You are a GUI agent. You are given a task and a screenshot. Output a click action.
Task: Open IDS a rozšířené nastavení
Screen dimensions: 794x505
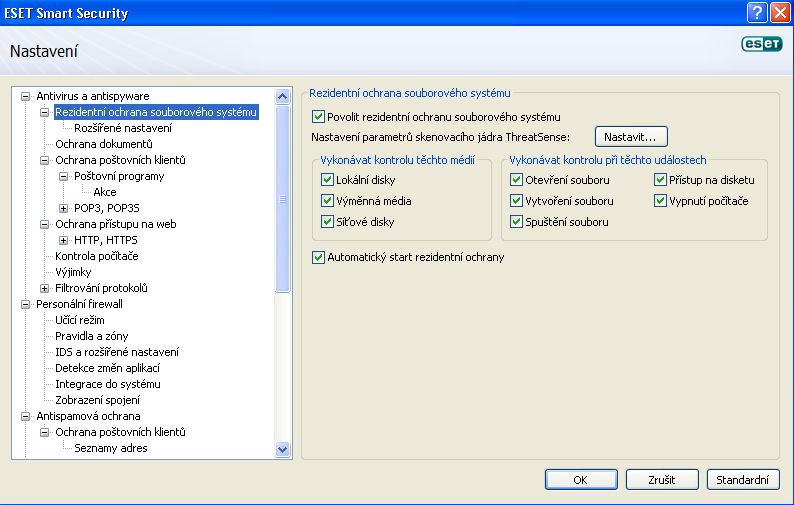[117, 352]
